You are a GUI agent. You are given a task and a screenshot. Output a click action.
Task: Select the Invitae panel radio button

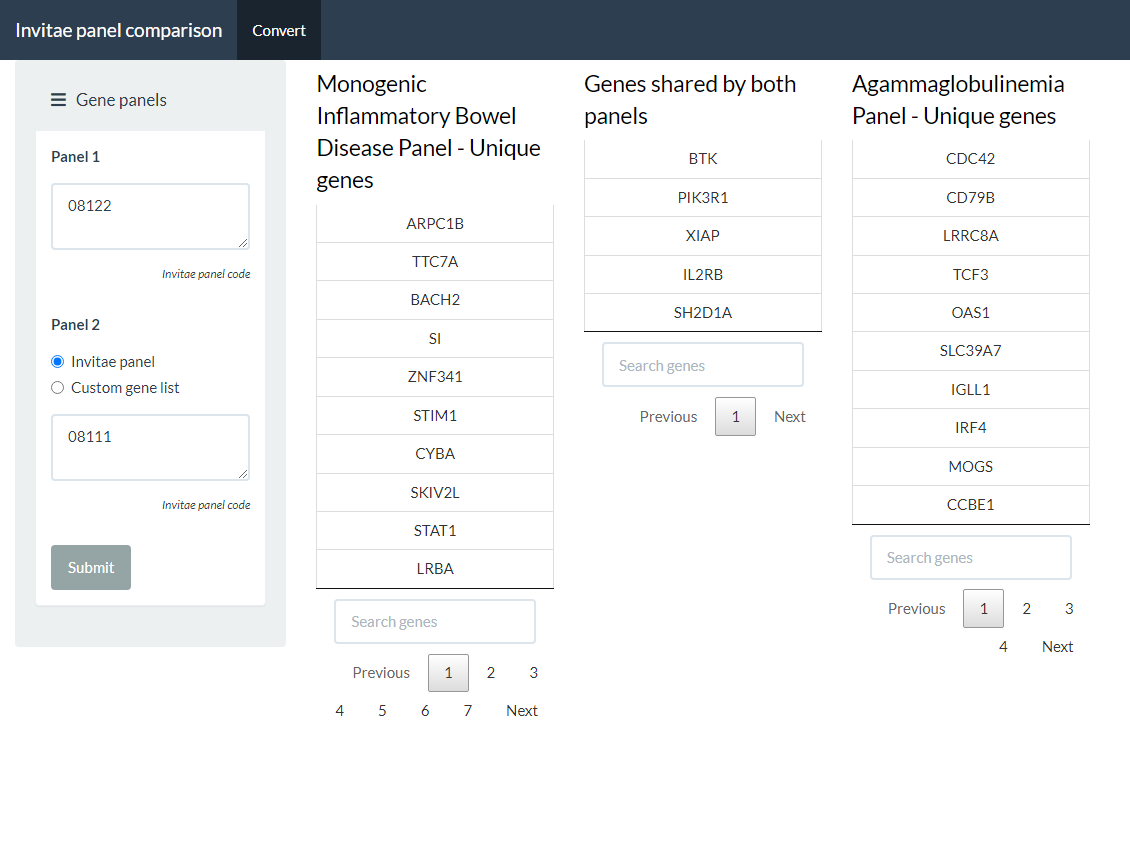(x=57, y=362)
